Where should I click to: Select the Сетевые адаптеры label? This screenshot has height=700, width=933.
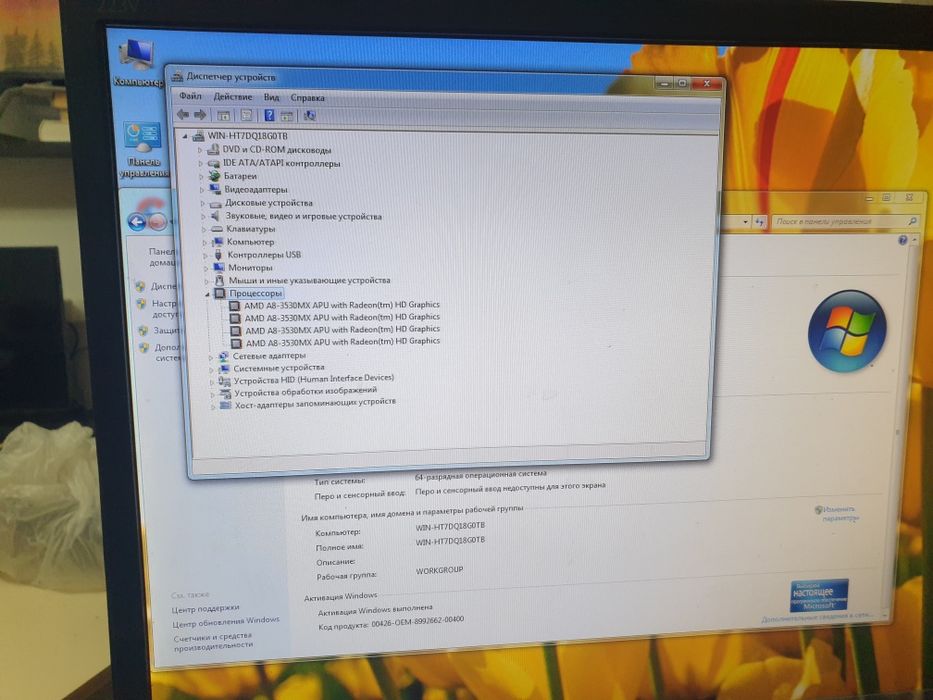(269, 356)
